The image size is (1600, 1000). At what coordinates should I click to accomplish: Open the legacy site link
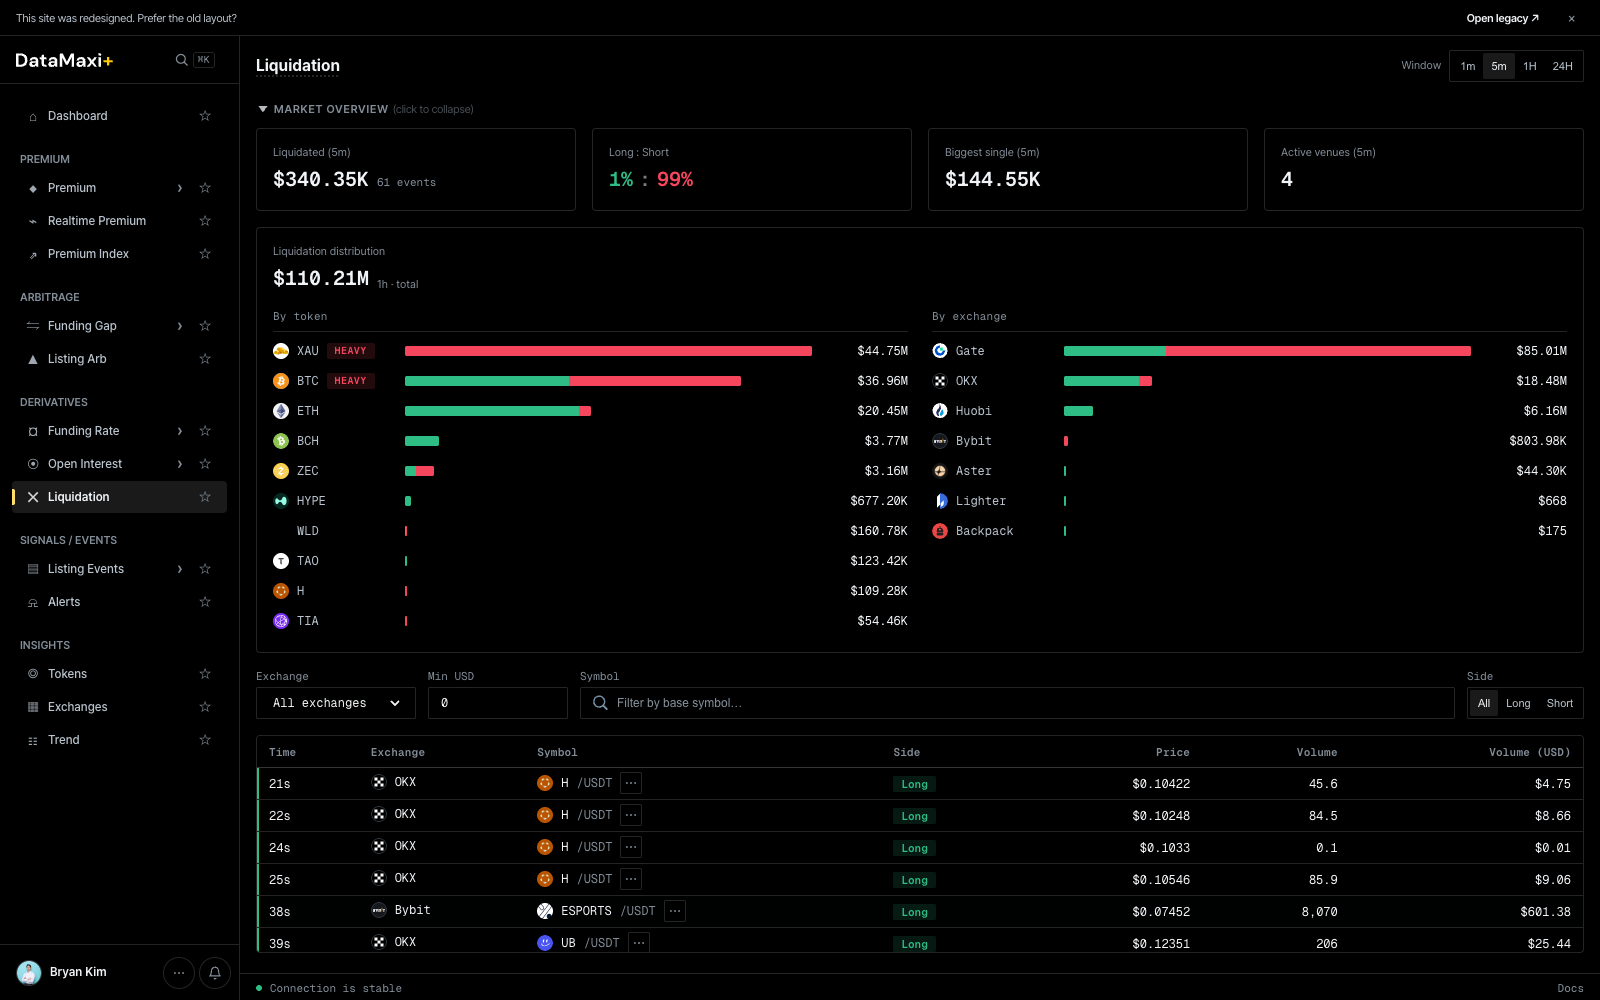1502,18
